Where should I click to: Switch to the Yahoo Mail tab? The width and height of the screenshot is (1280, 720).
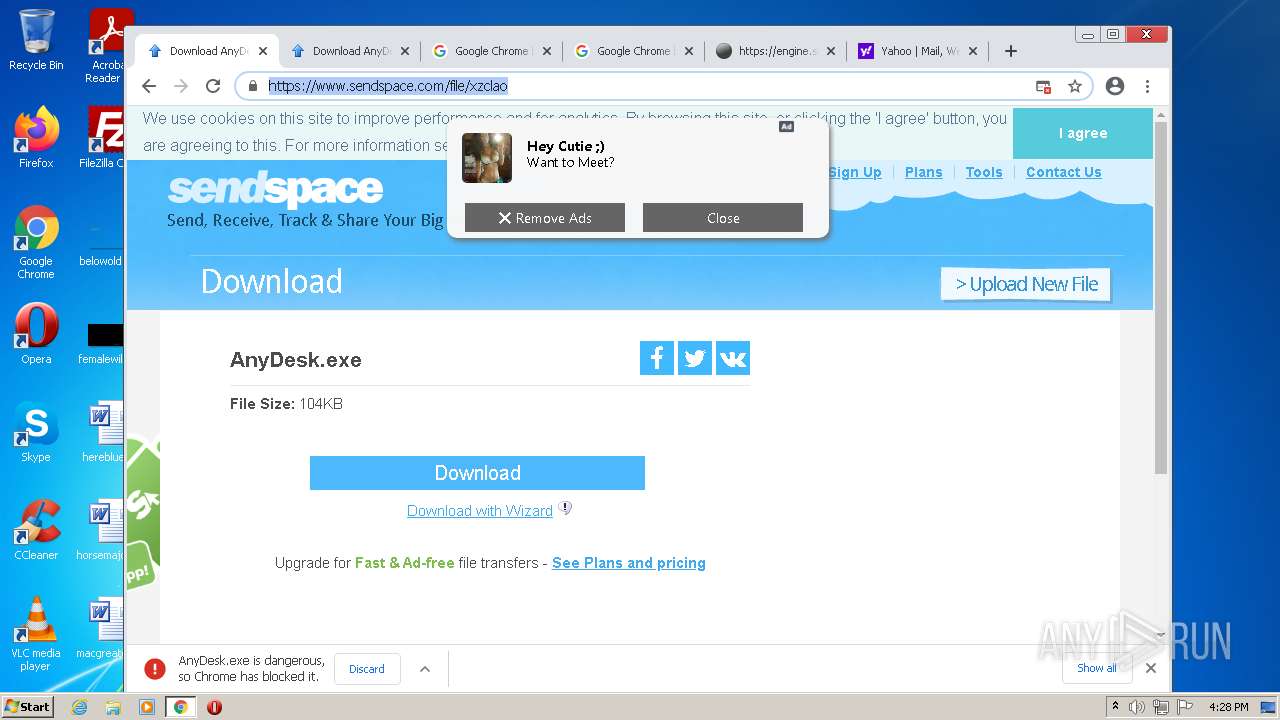919,51
